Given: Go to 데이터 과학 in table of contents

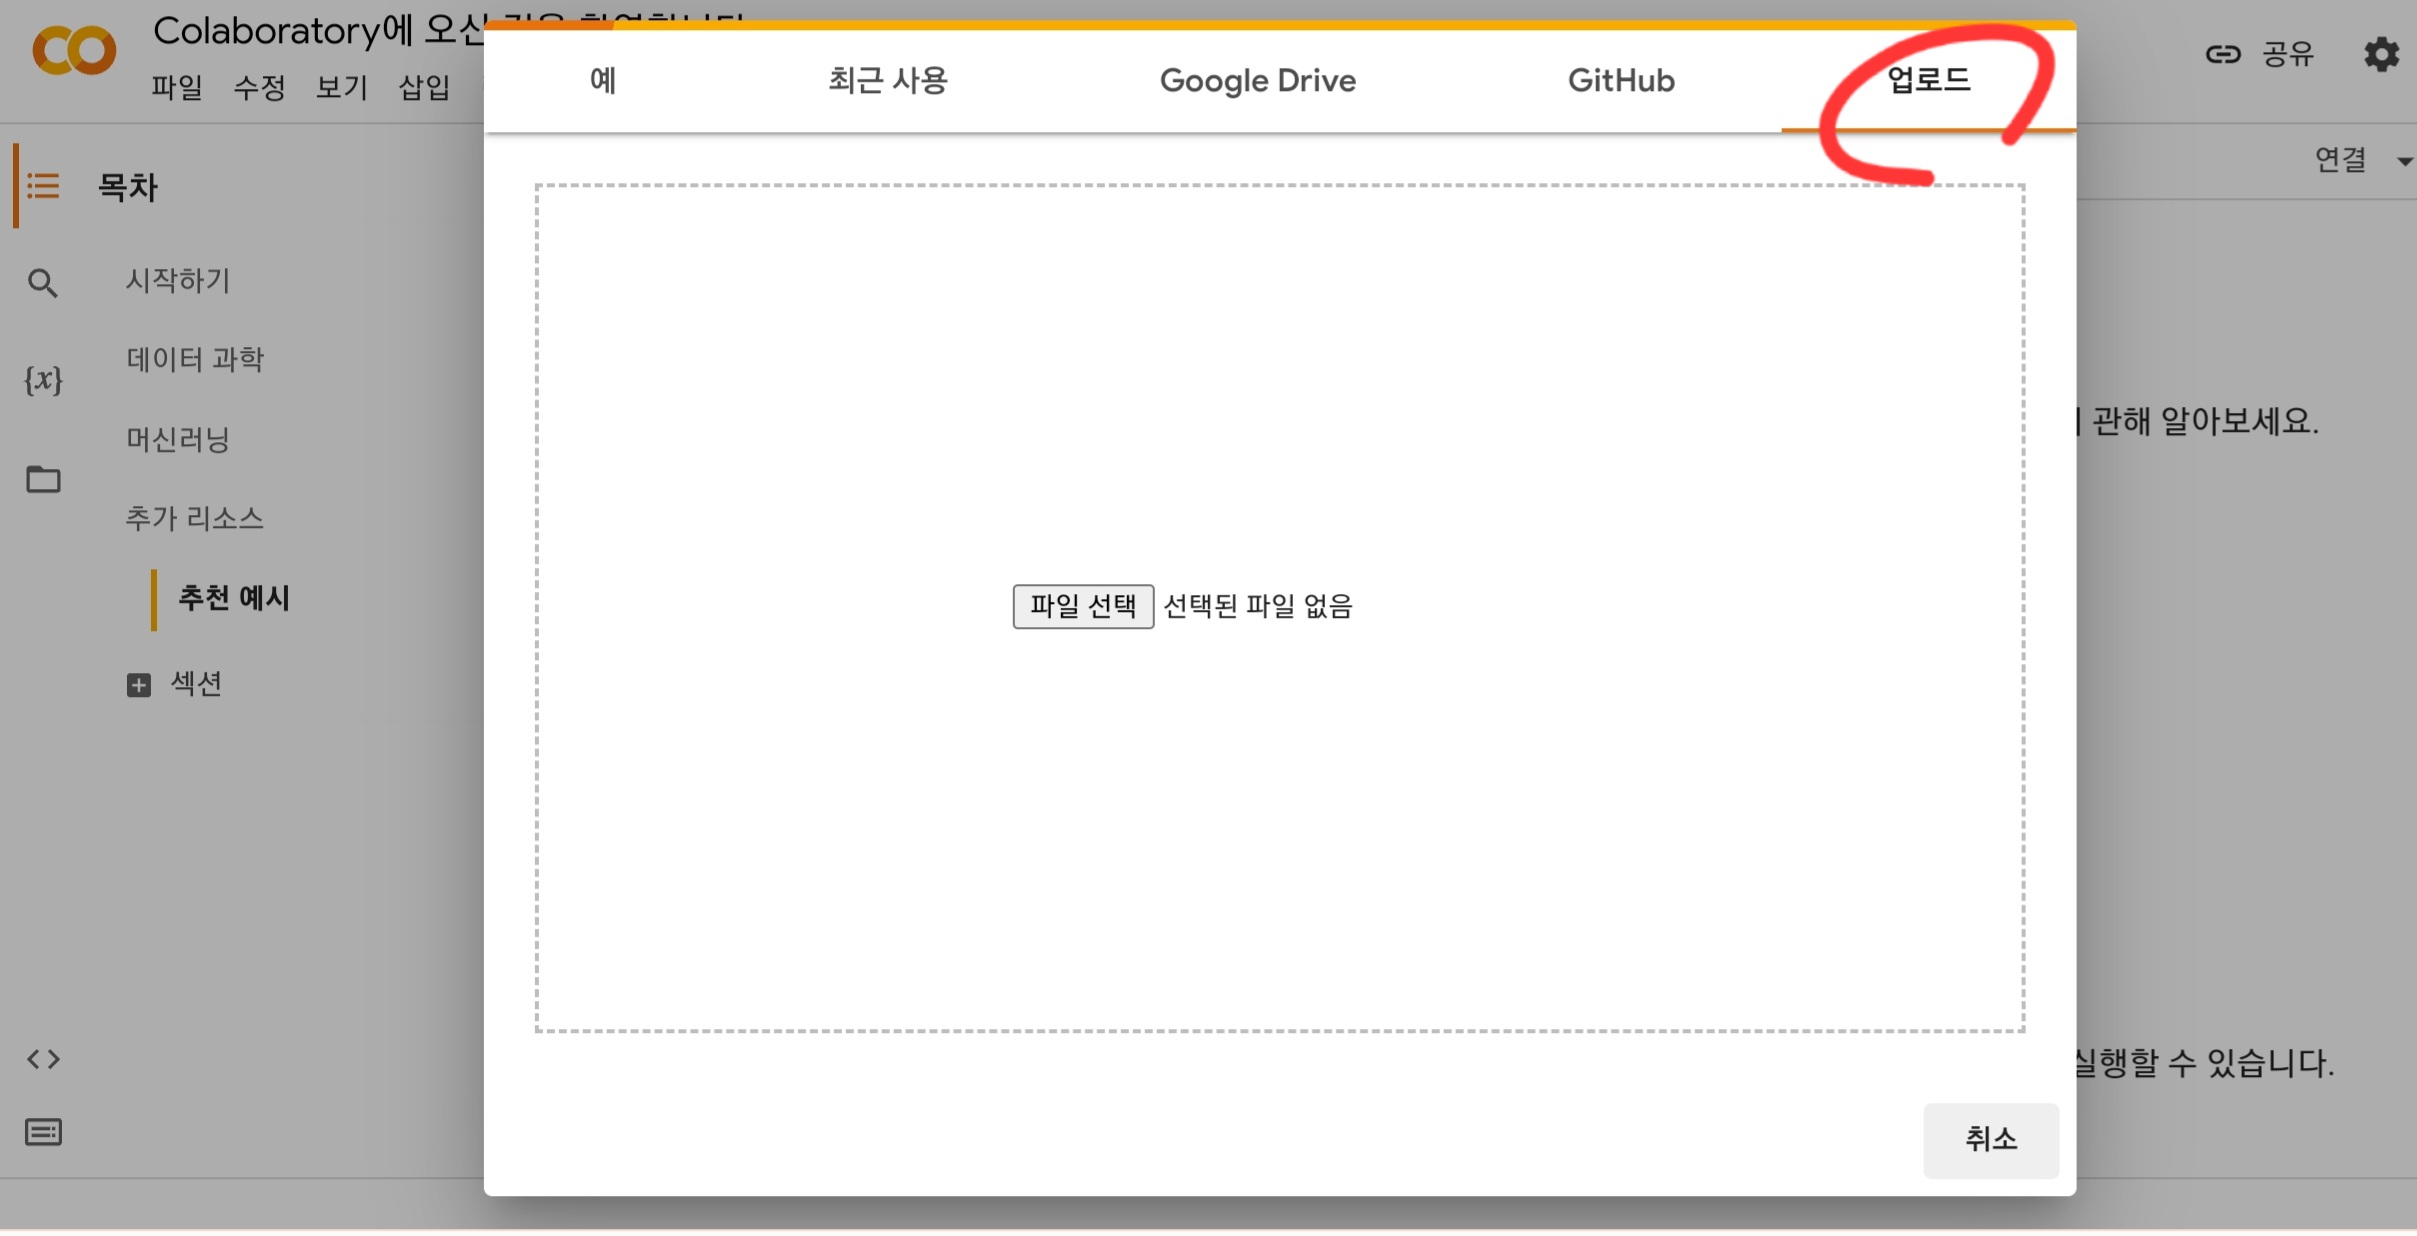Looking at the screenshot, I should (x=195, y=359).
